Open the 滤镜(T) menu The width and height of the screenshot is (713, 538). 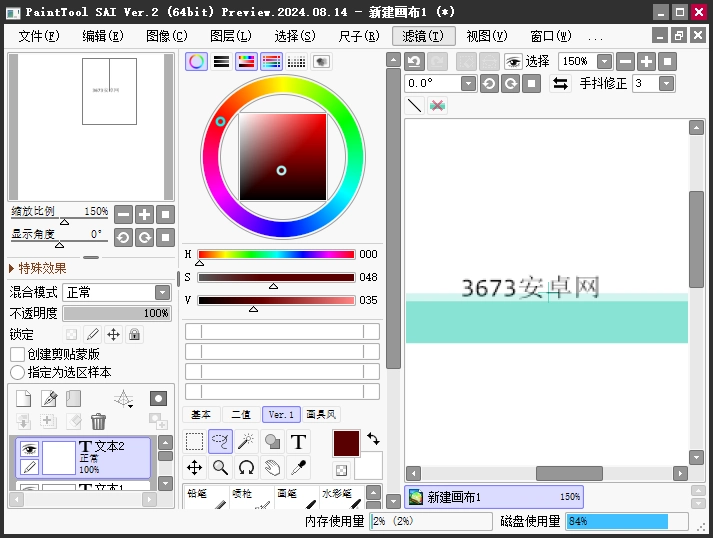coord(423,36)
